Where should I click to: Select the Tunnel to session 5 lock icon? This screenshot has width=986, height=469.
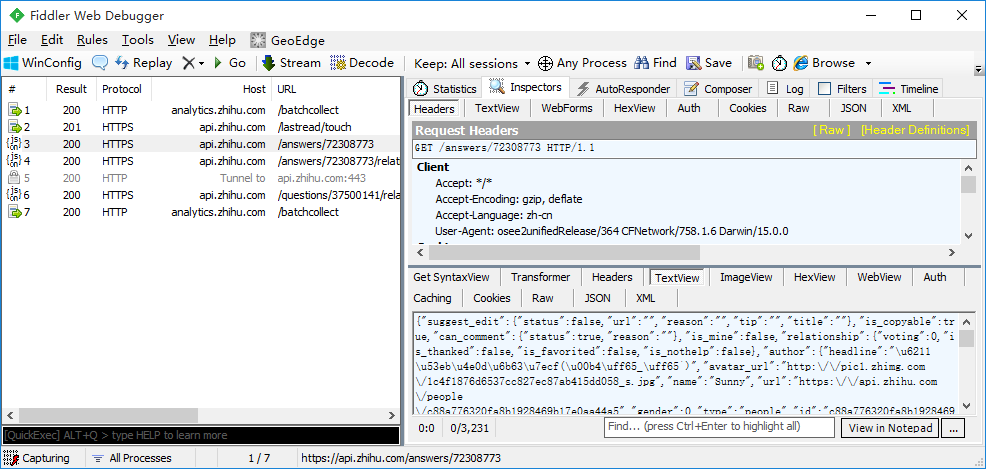tap(13, 178)
